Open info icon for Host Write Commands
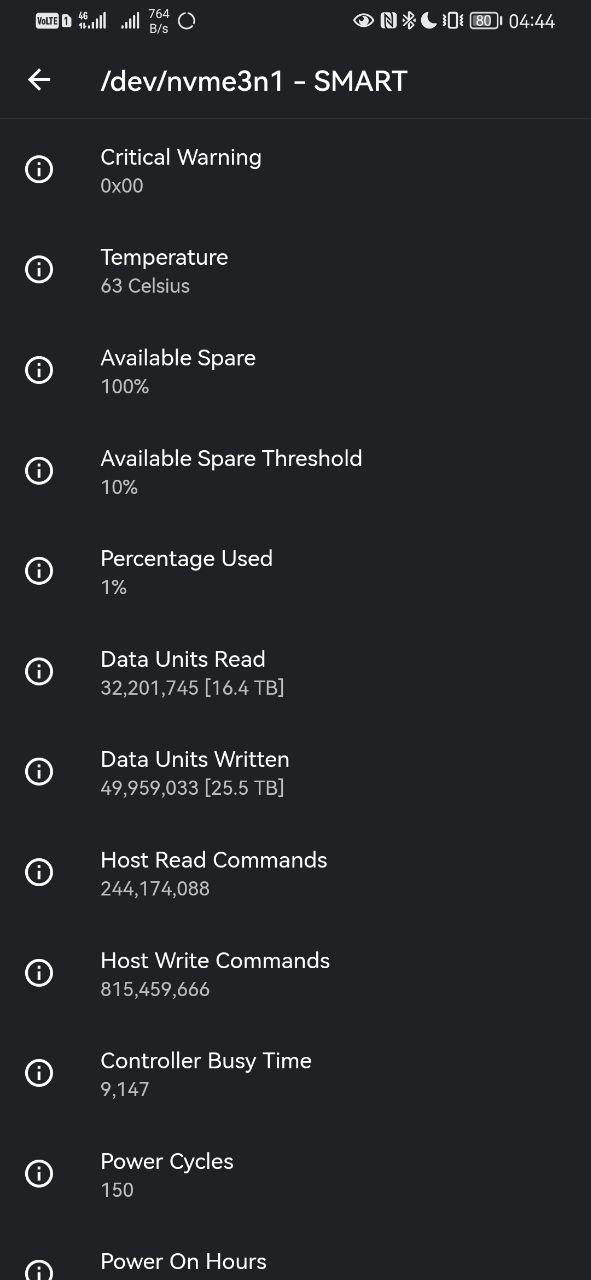 39,972
